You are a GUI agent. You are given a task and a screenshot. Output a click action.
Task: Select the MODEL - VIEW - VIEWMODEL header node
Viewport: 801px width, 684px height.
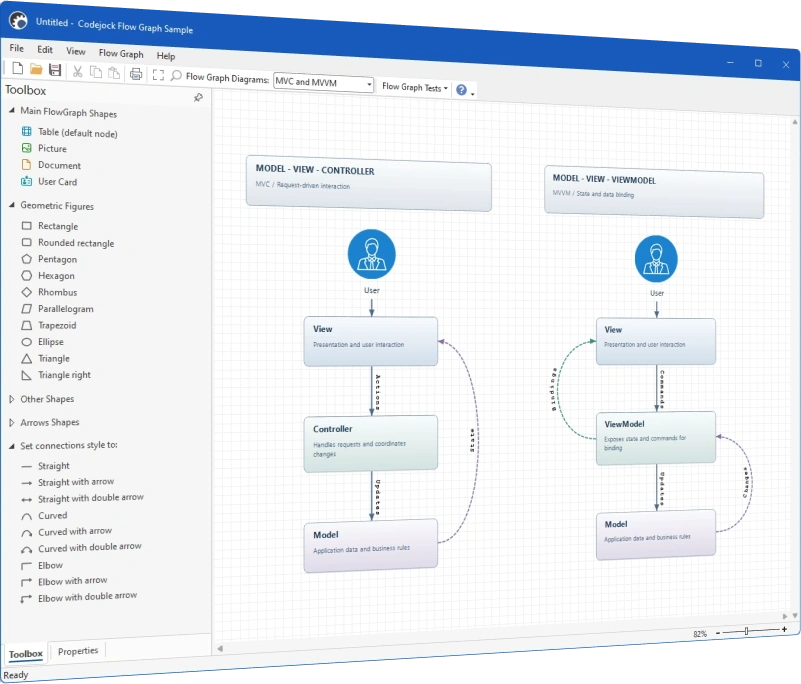pos(654,192)
